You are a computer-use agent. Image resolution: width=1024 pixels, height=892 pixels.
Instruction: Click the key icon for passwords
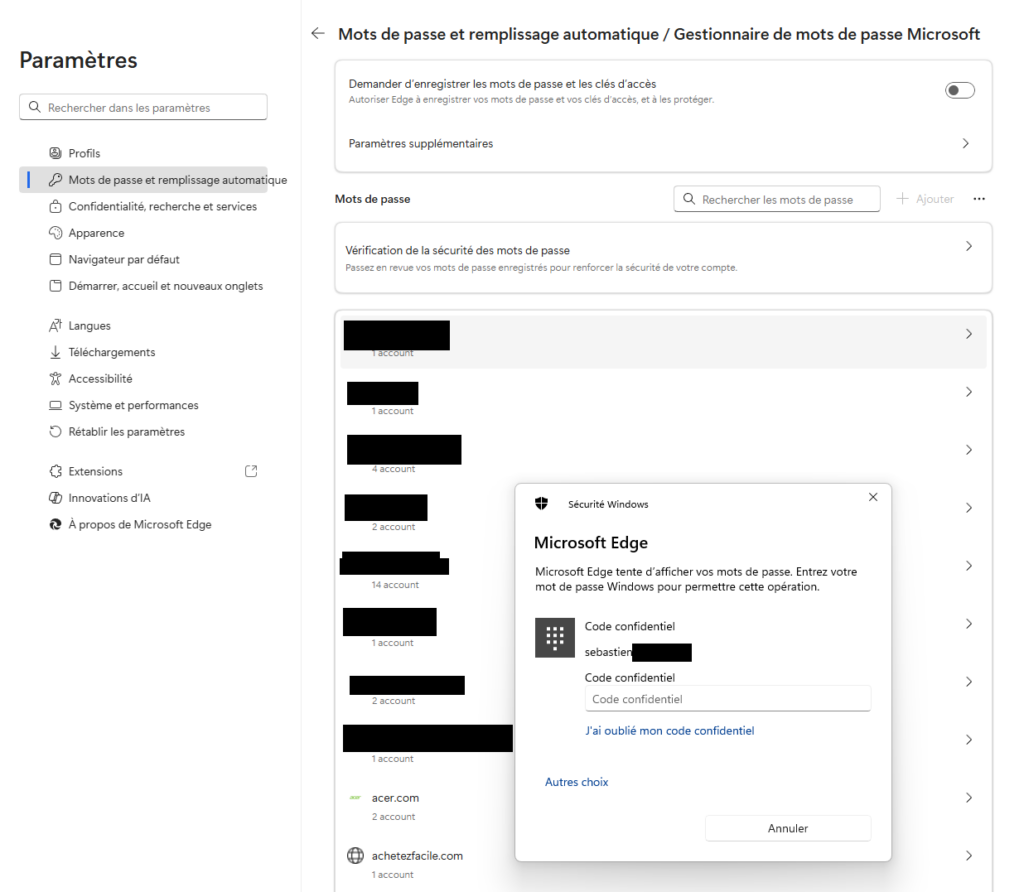(56, 180)
